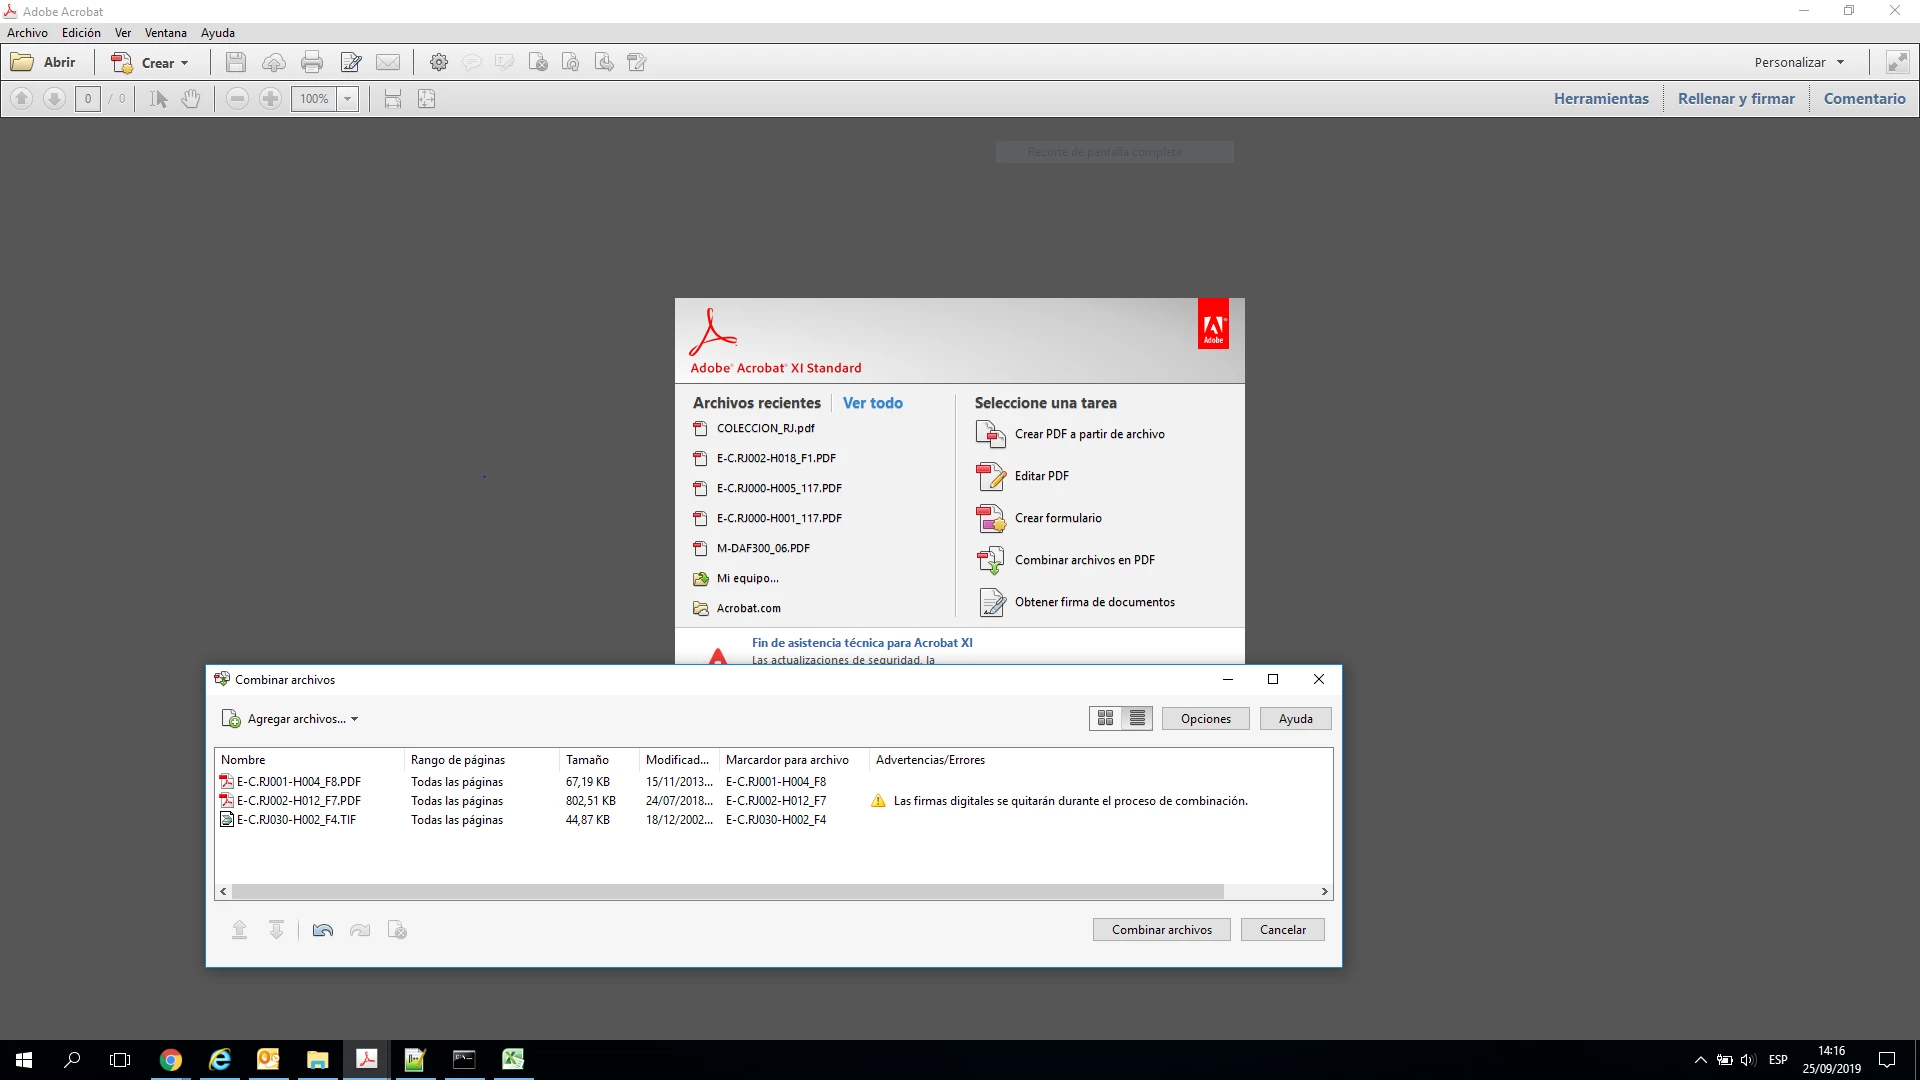Click the email envelope toolbar icon

388,63
